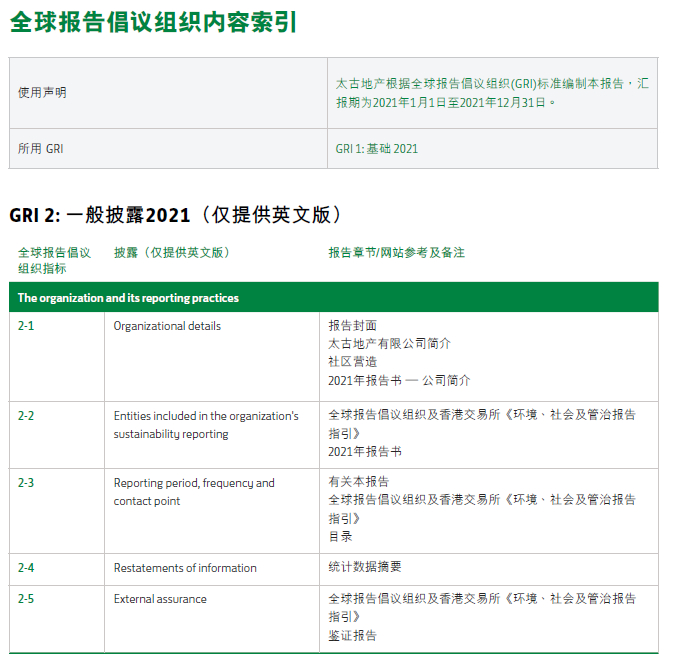Open 环境、社会及管治报告指引 reference in row 2-2
This screenshot has width=673, height=654.
[x=482, y=424]
